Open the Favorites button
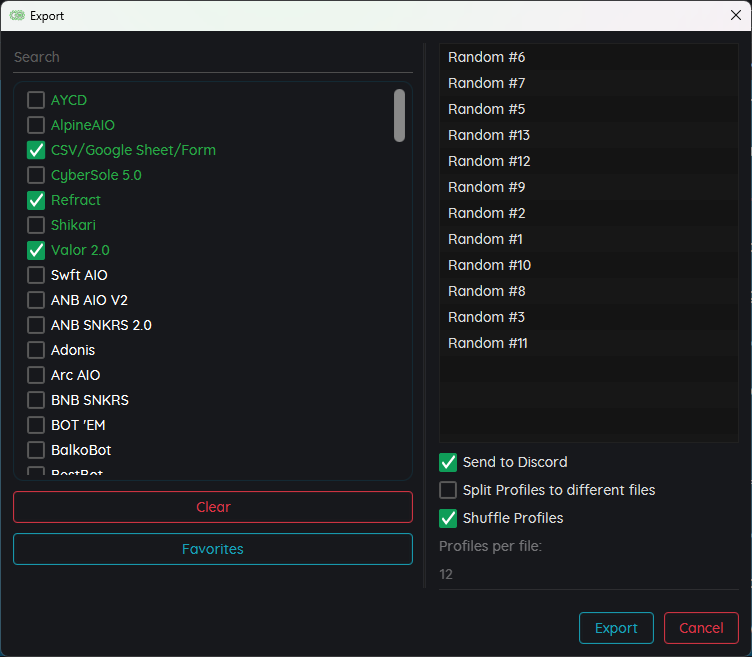Image resolution: width=752 pixels, height=657 pixels. pyautogui.click(x=212, y=549)
